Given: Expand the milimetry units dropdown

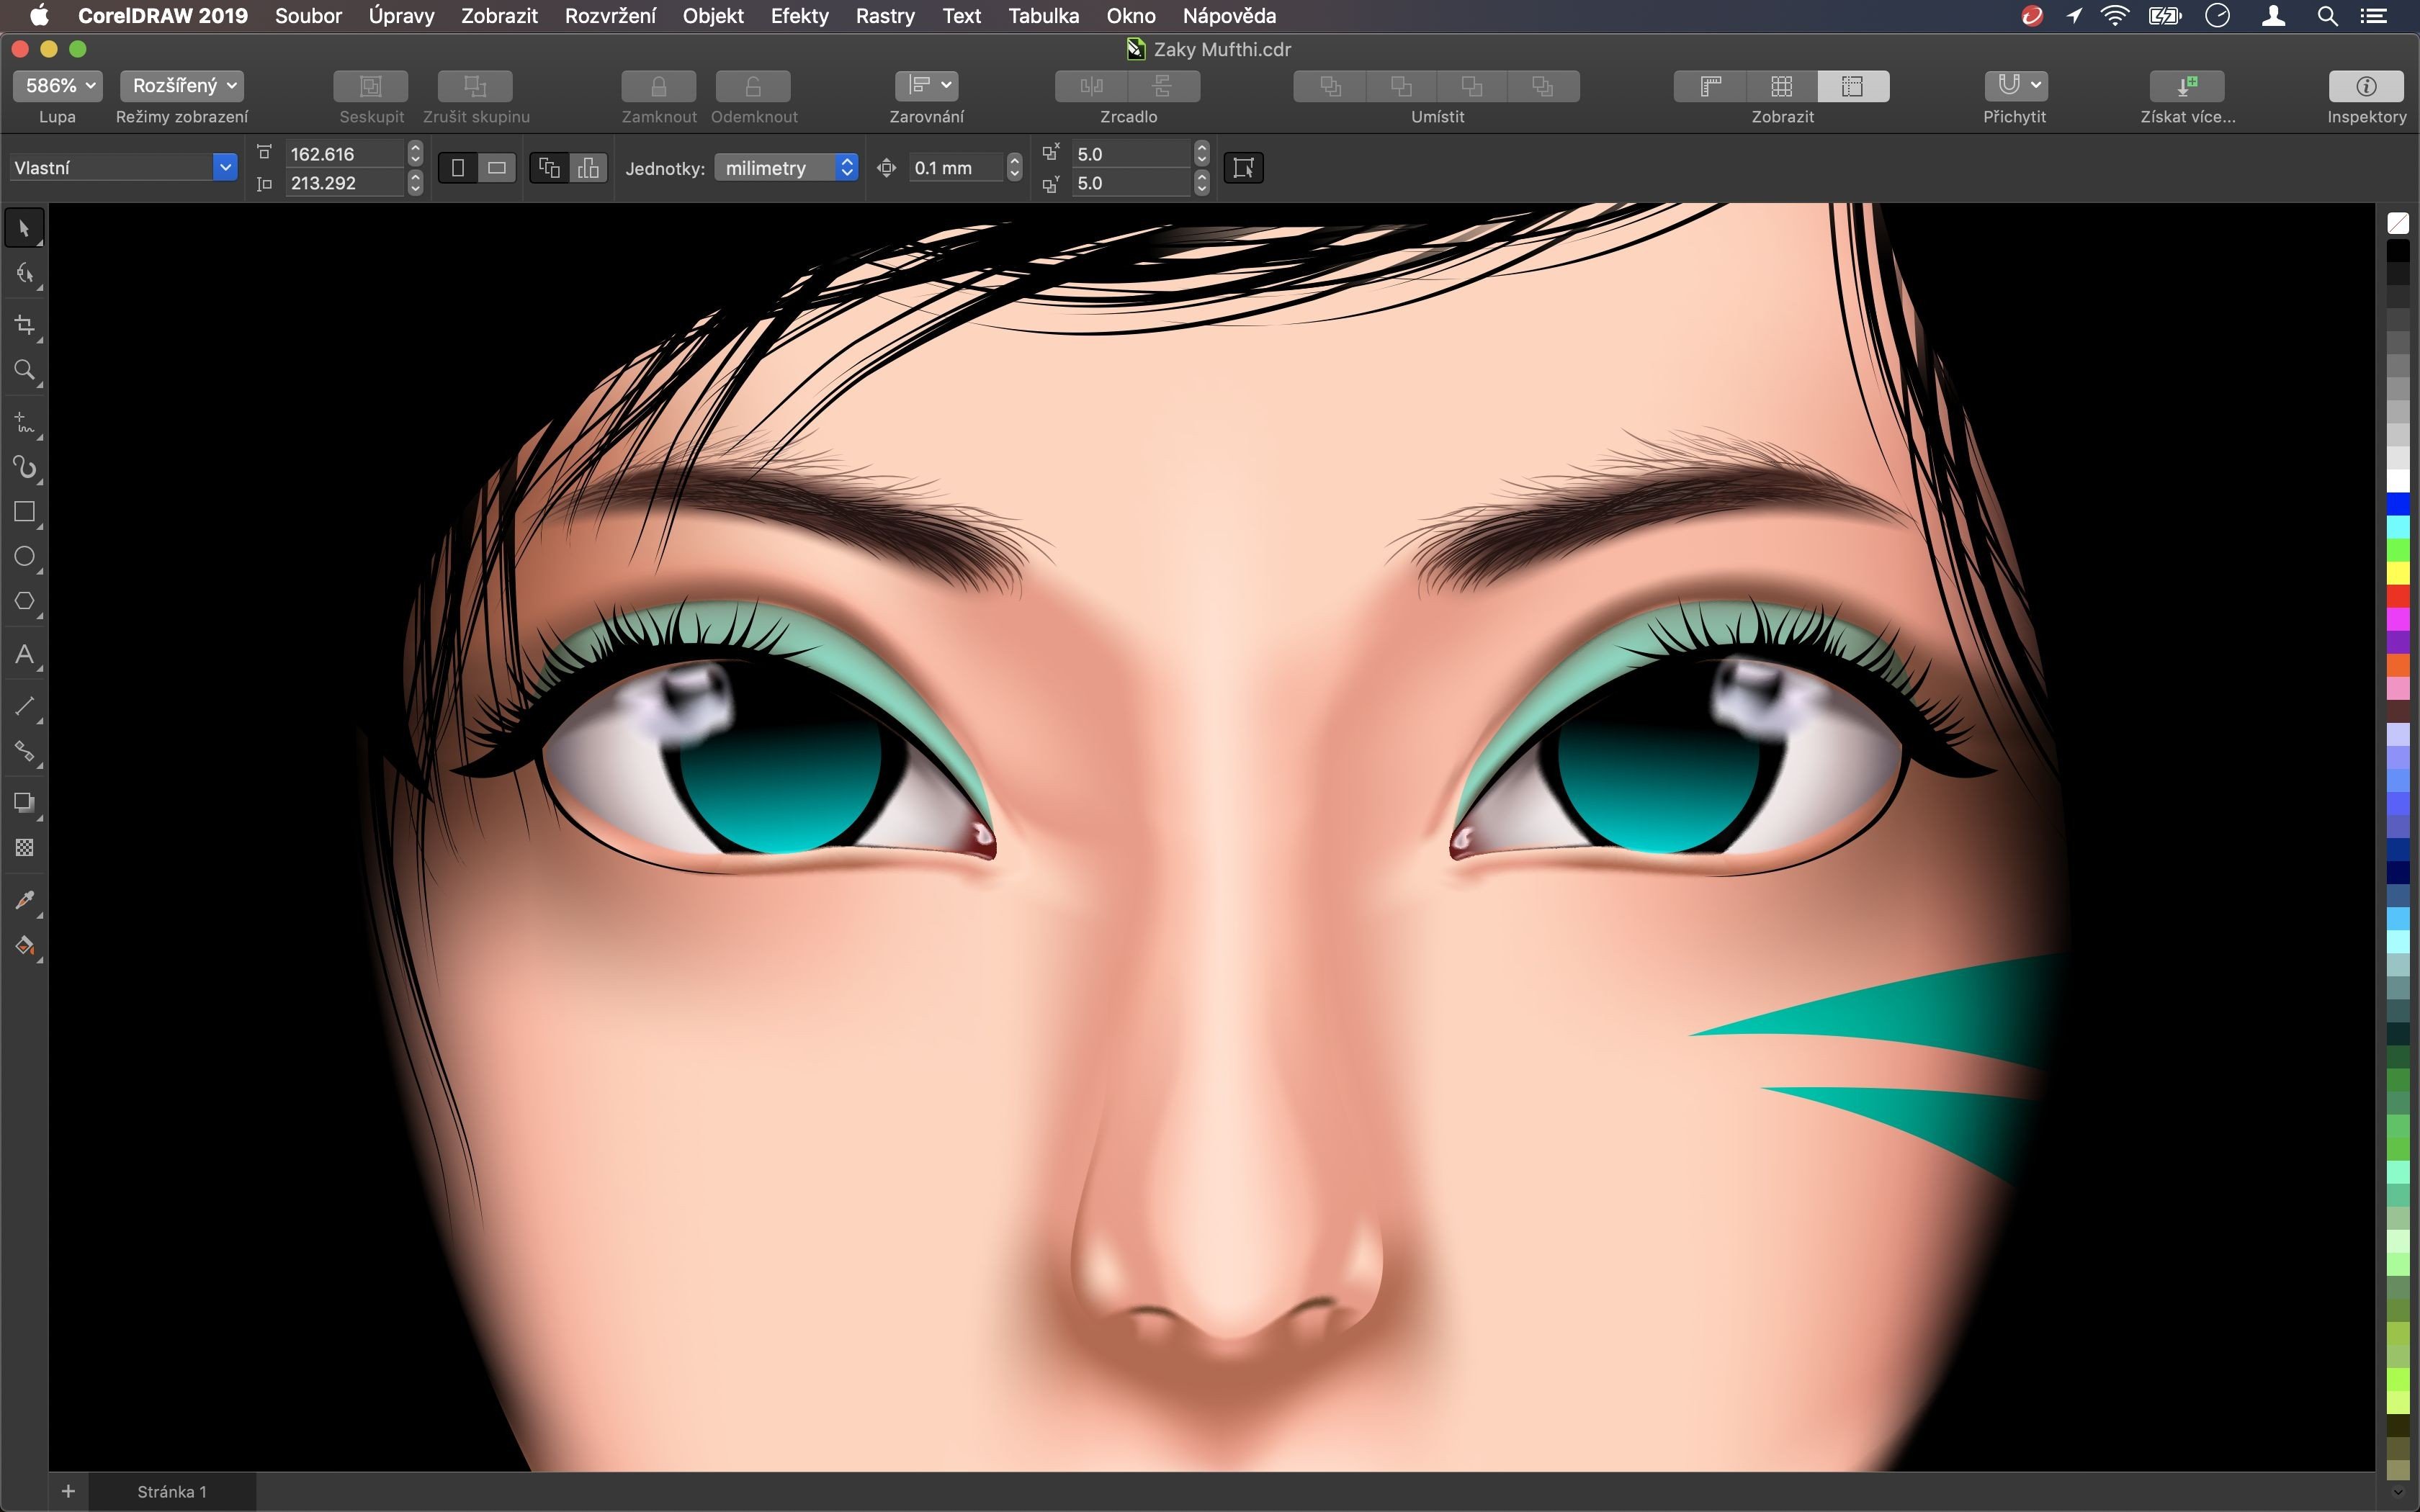Looking at the screenshot, I should [786, 168].
